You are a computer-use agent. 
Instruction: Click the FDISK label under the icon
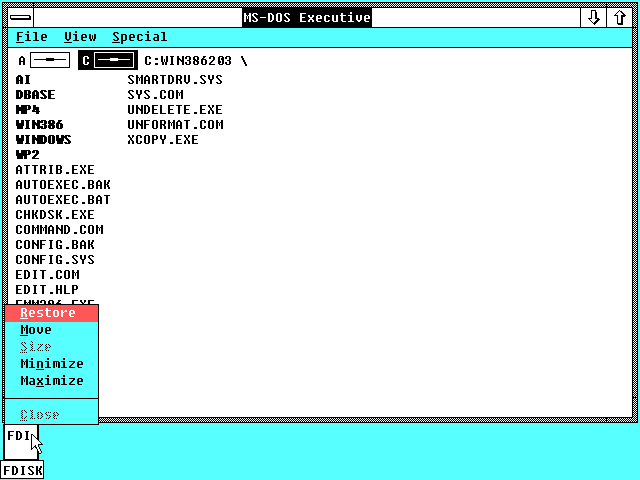22,471
